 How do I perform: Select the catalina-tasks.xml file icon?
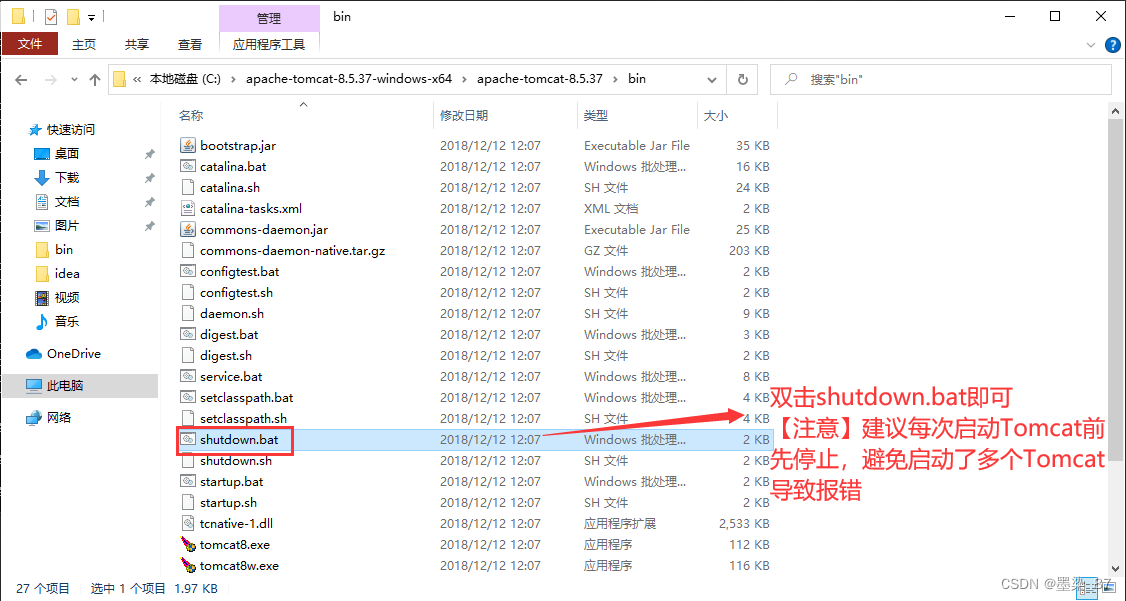click(x=187, y=208)
